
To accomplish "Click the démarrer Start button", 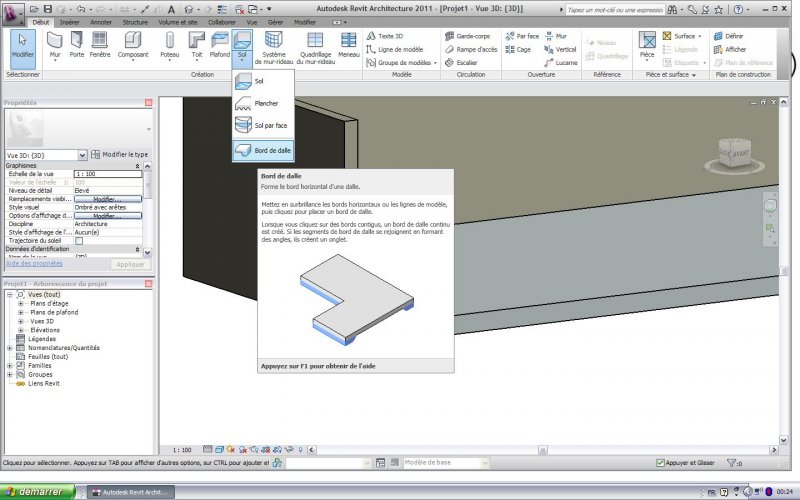I will [37, 492].
